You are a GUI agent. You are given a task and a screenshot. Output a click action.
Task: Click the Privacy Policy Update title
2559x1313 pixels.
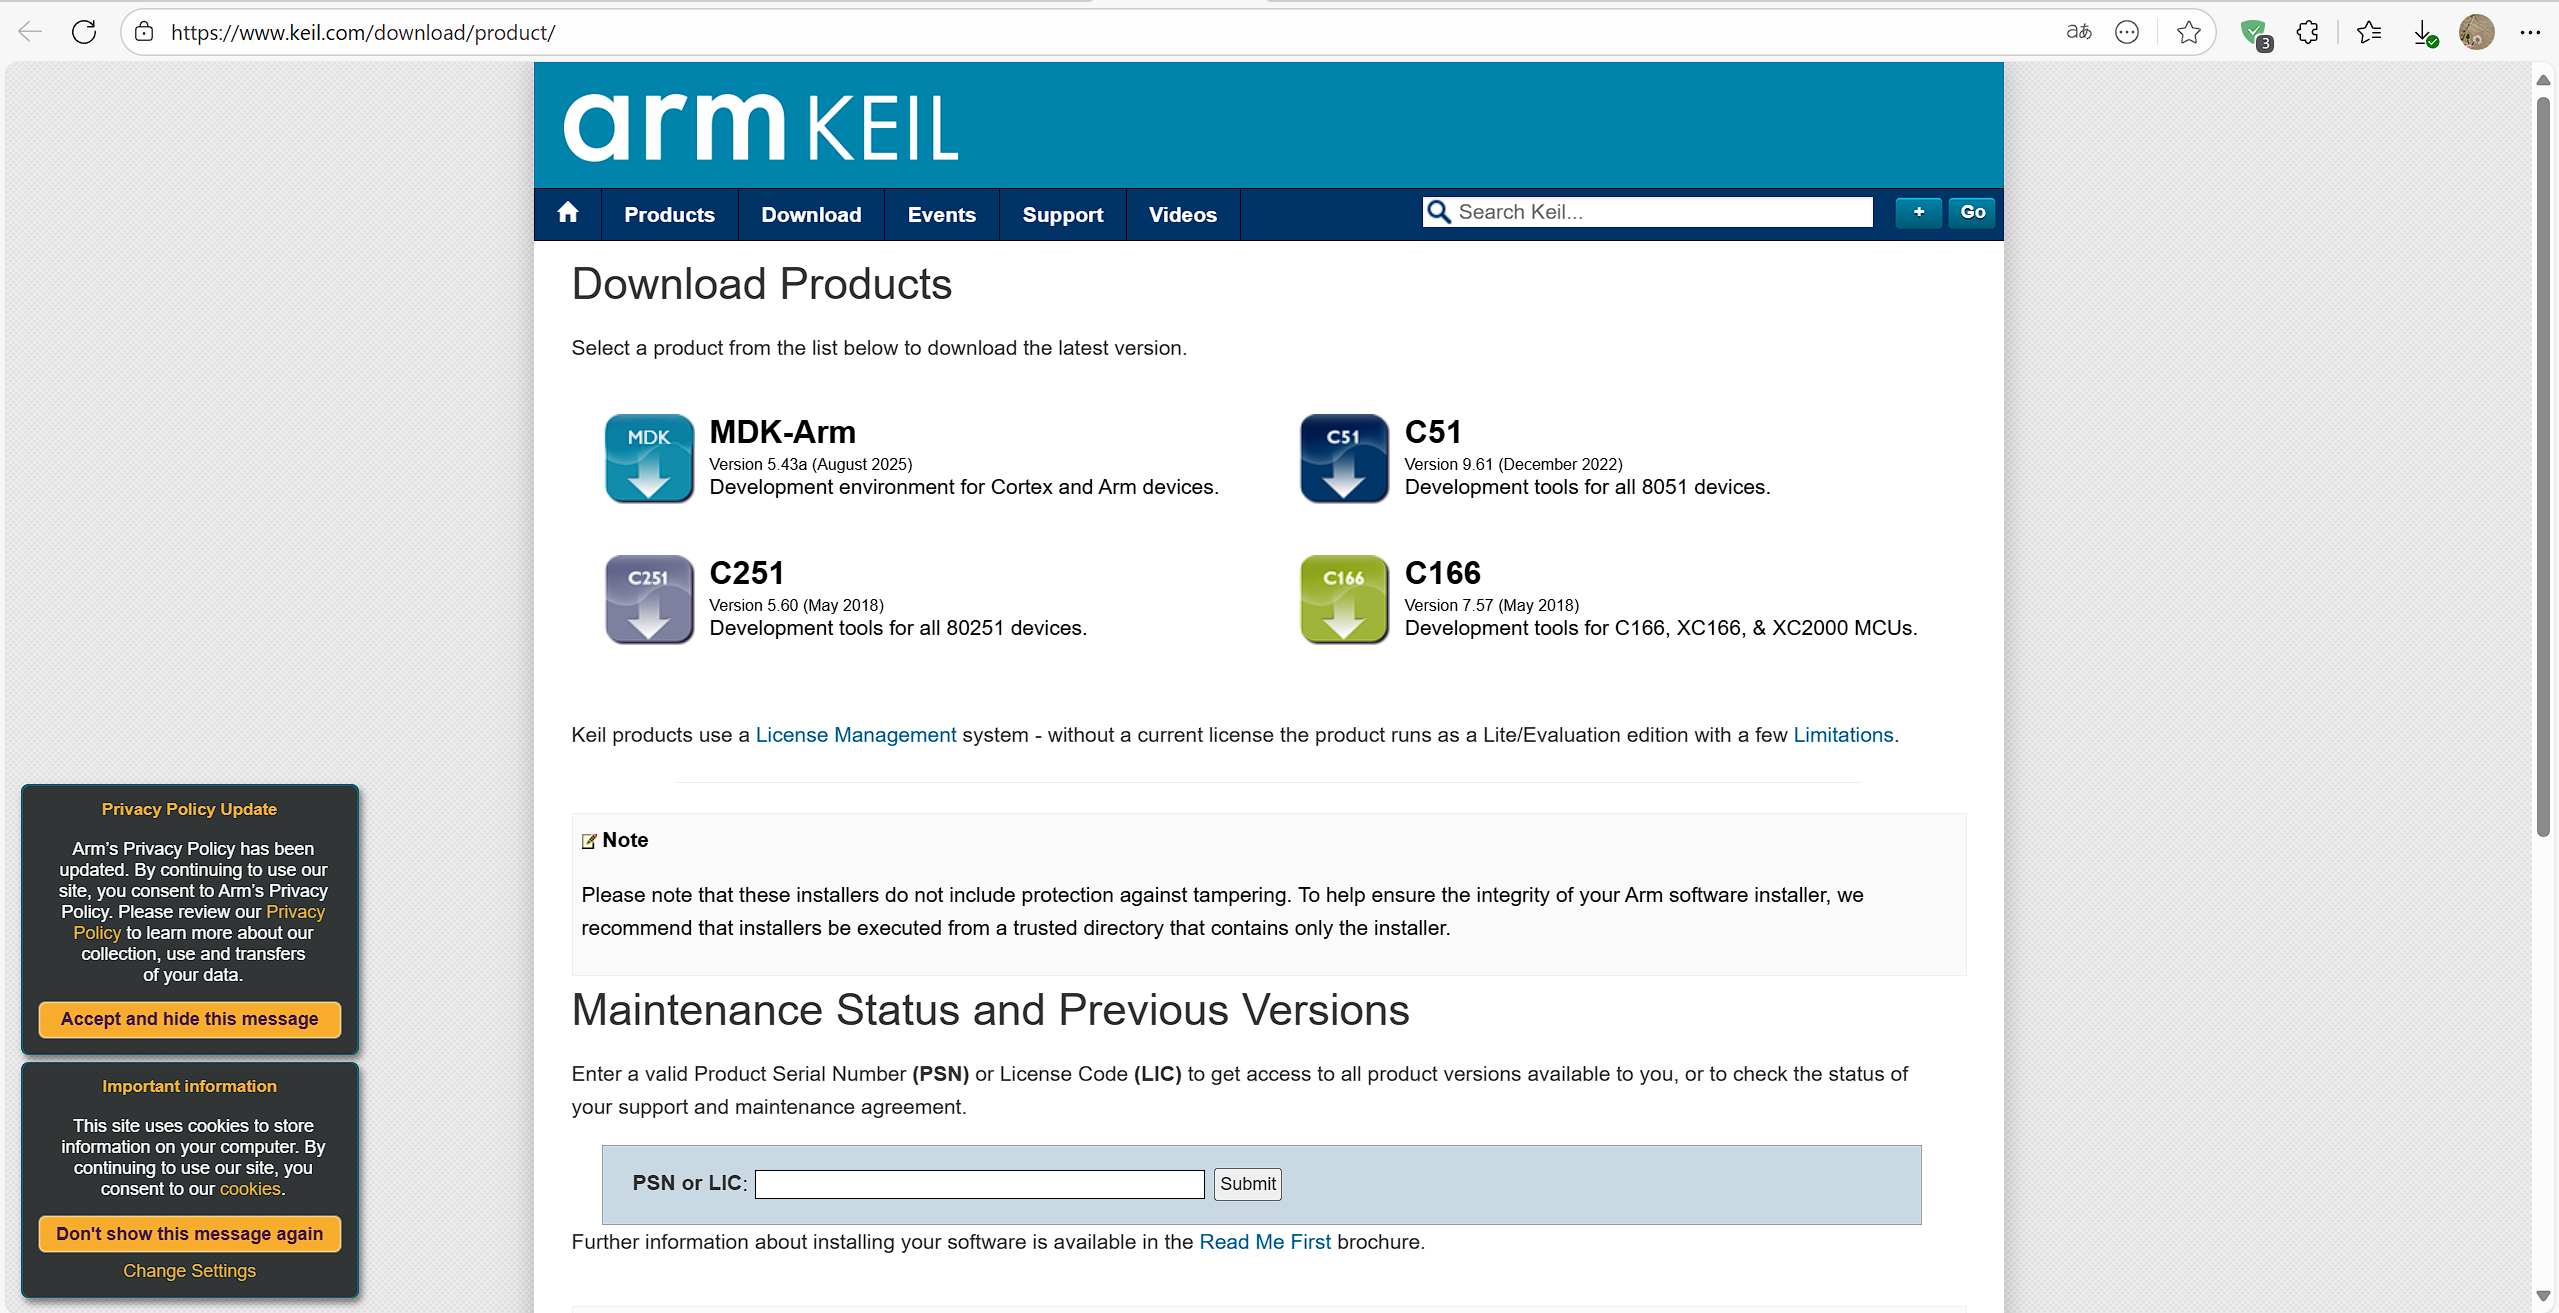190,809
